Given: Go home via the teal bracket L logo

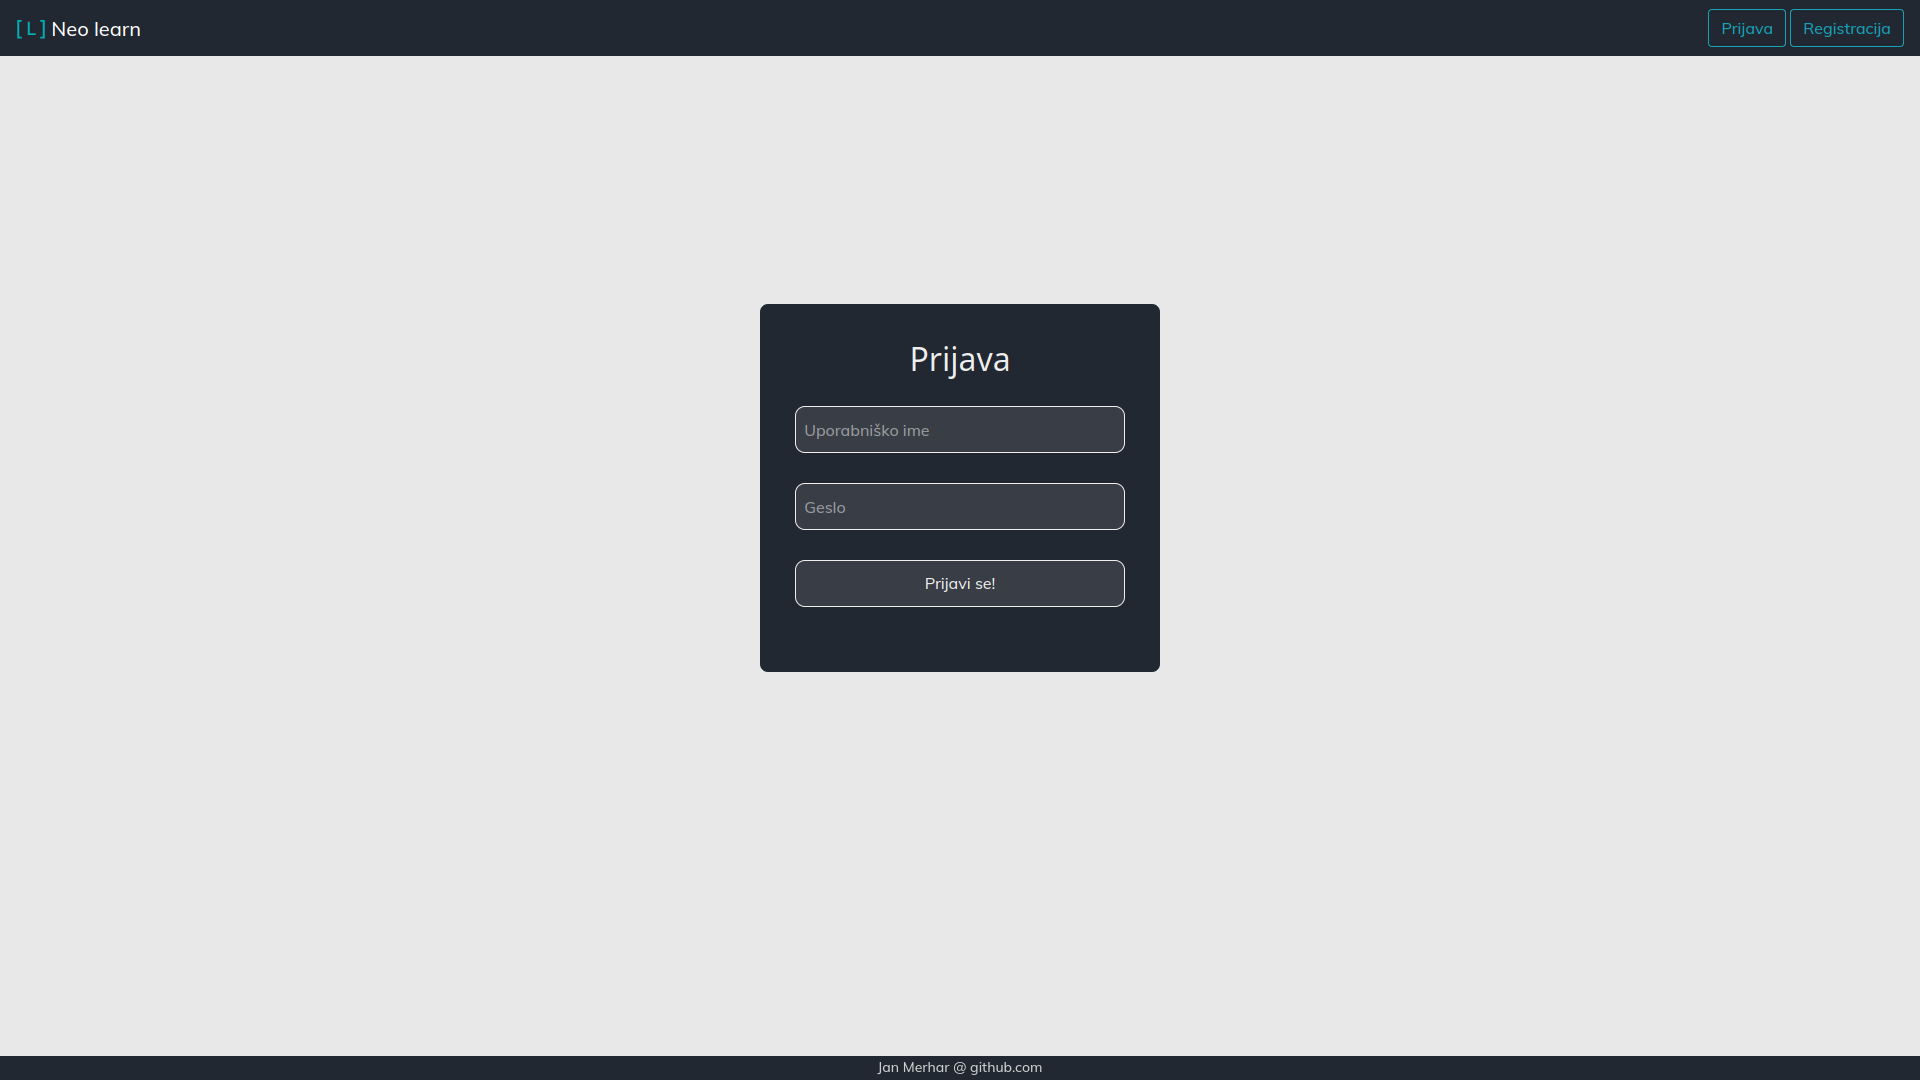Looking at the screenshot, I should 31,29.
